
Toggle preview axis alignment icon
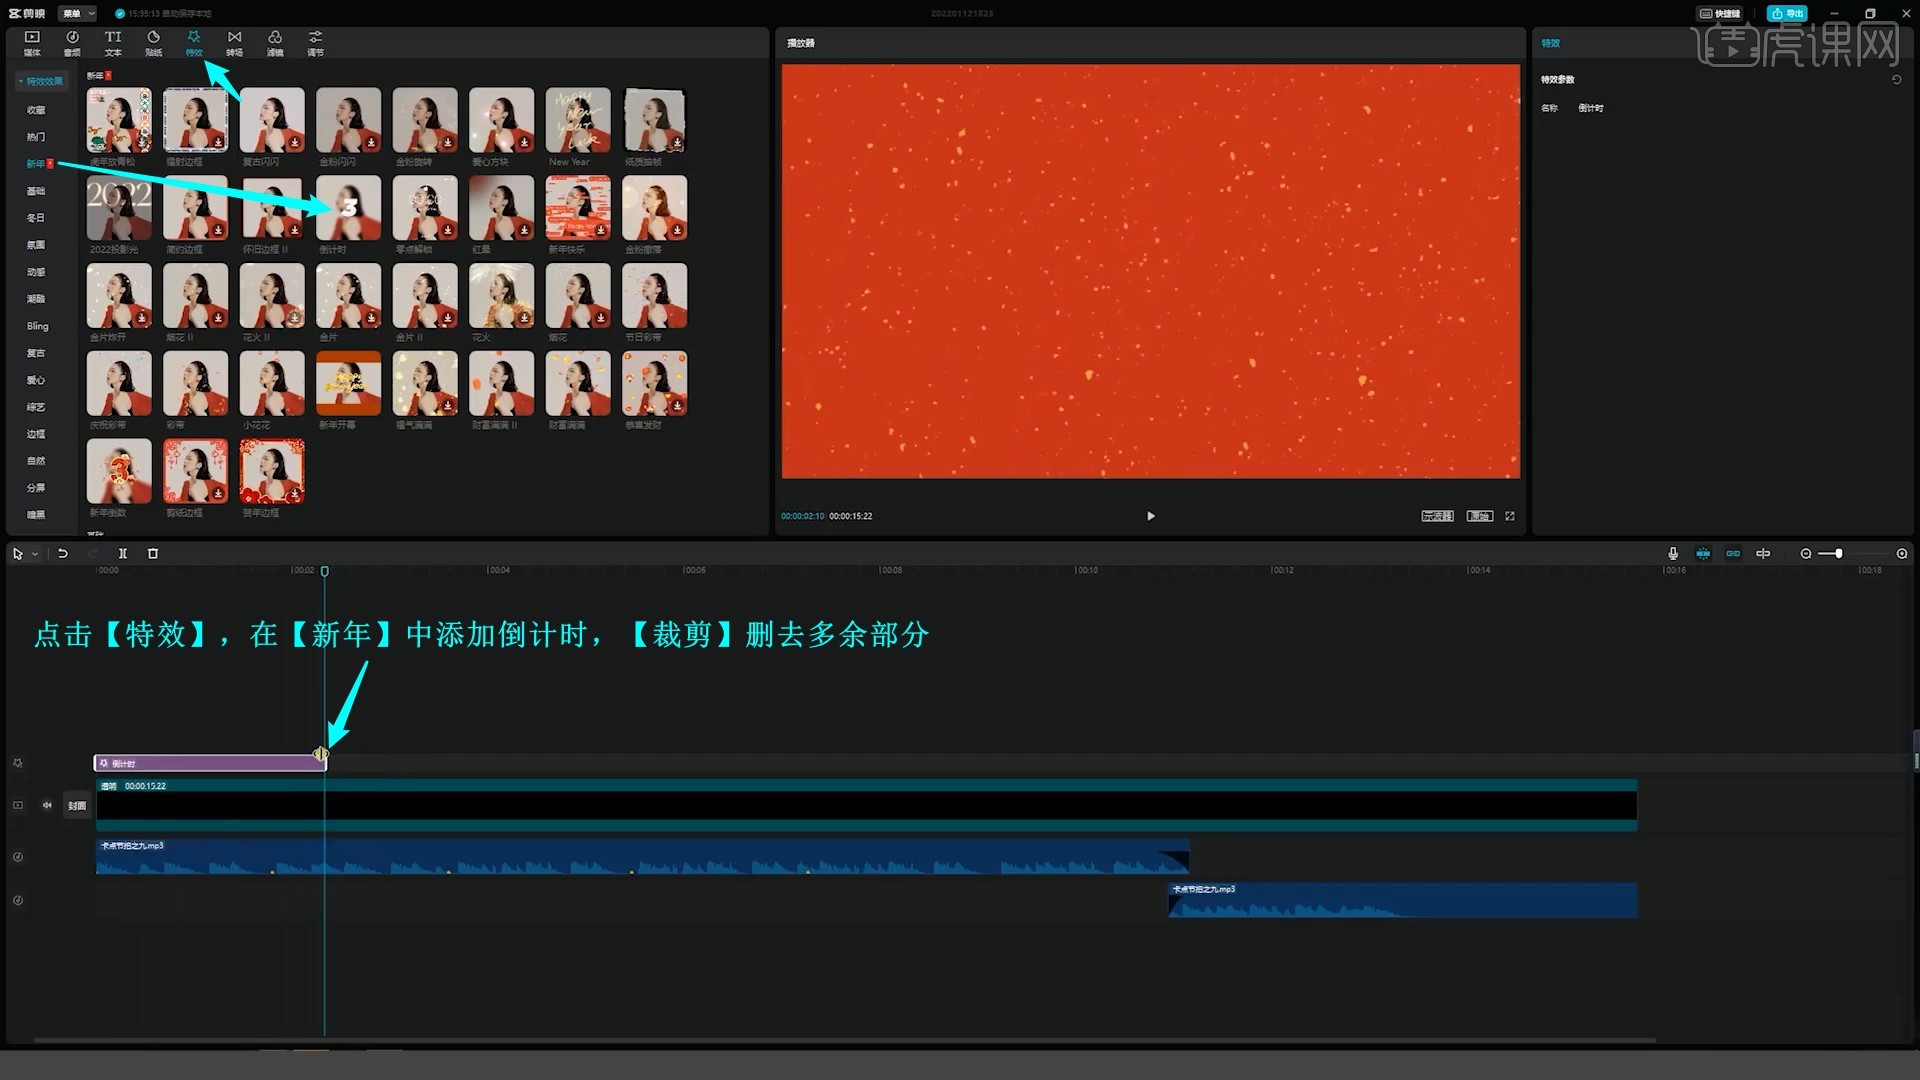1763,553
